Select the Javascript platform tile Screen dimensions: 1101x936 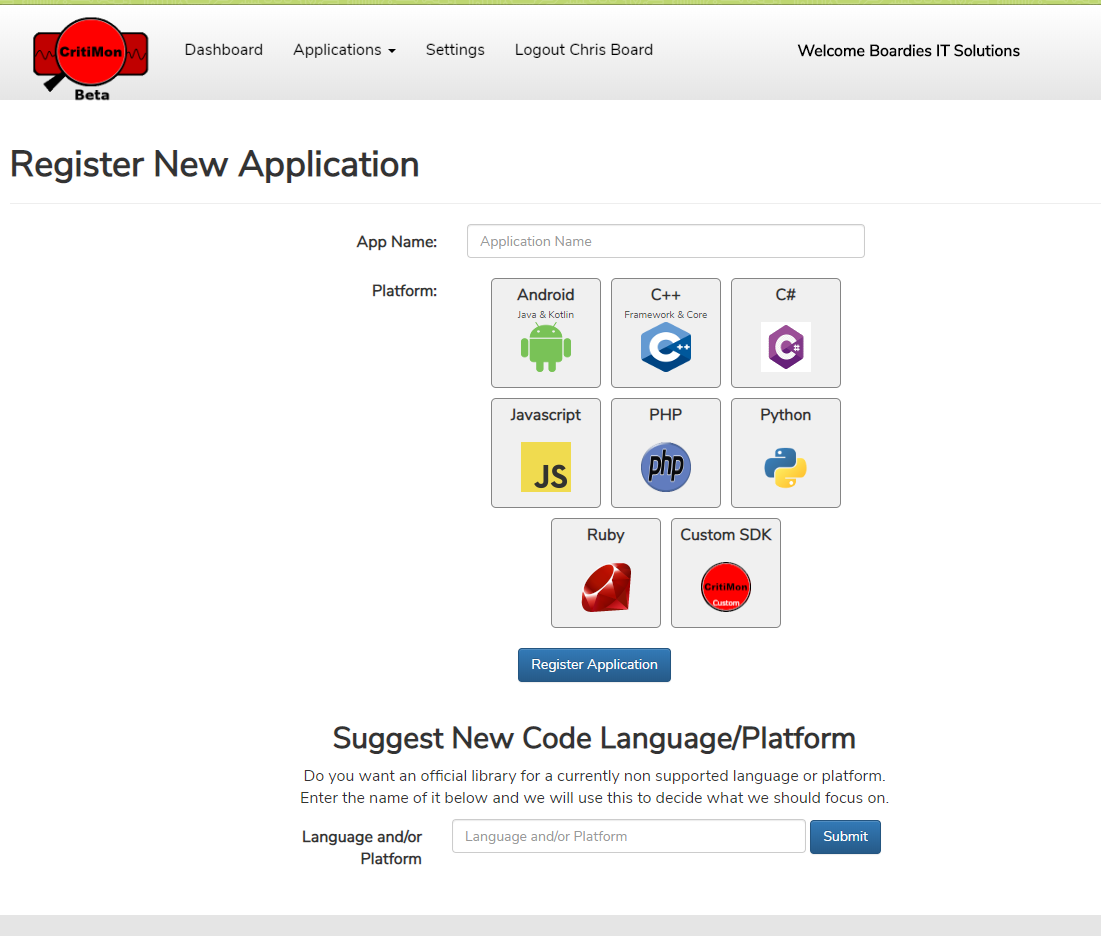pos(546,453)
